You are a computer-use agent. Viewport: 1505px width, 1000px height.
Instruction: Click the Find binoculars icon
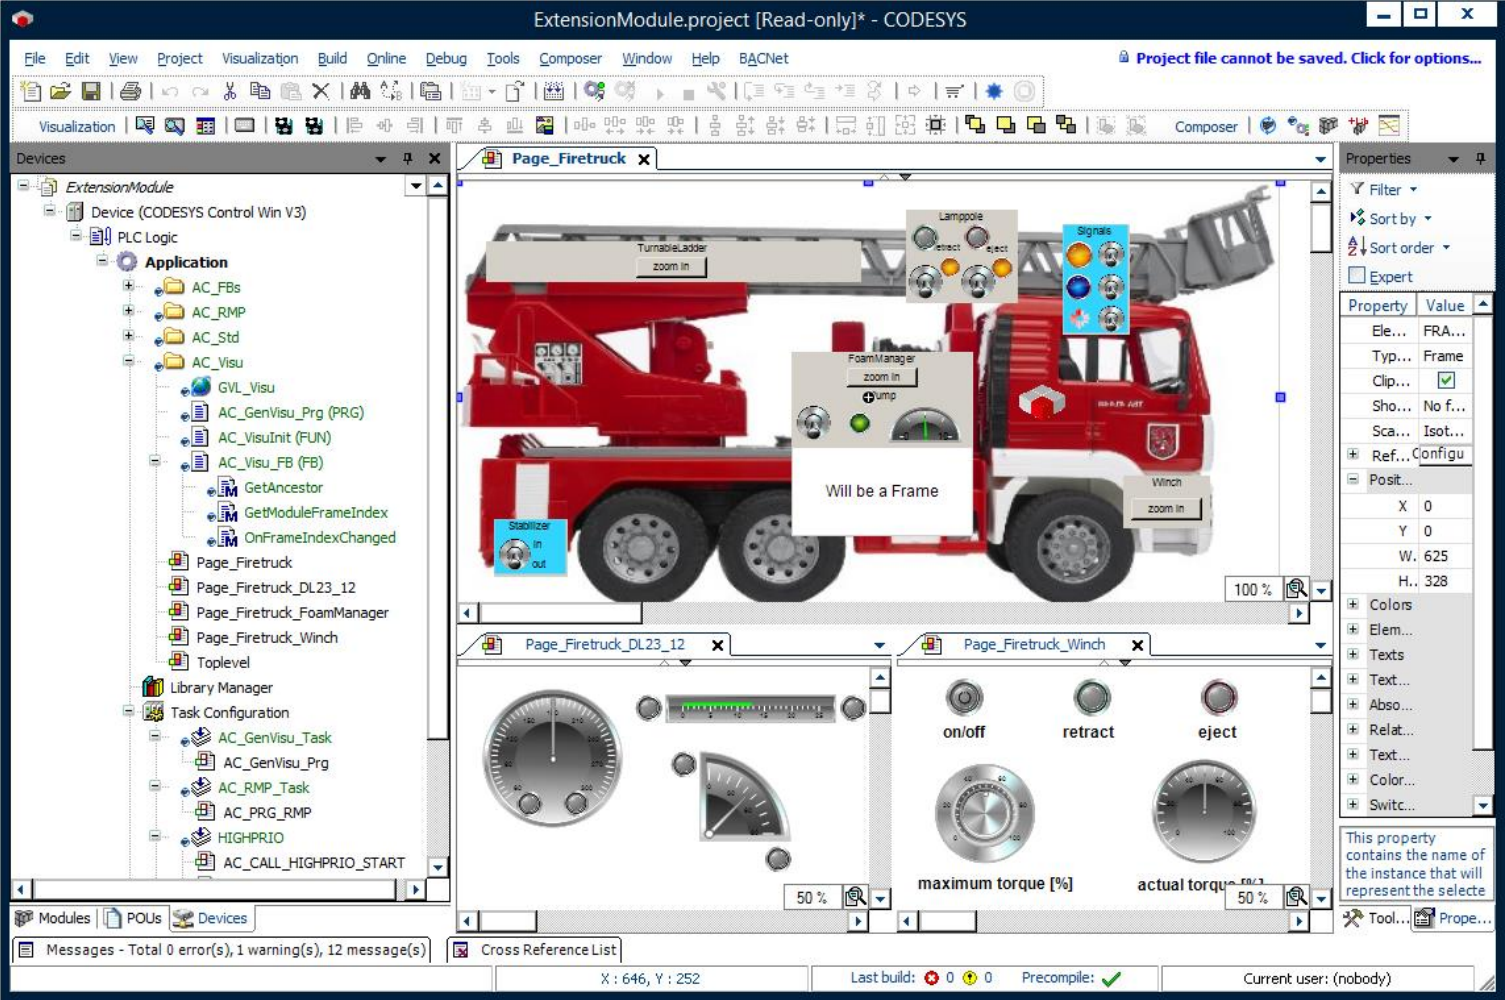tap(360, 92)
